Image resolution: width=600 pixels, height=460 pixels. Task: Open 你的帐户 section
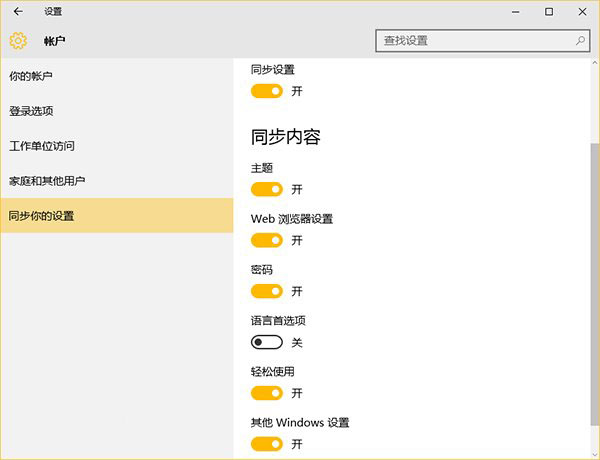click(31, 76)
